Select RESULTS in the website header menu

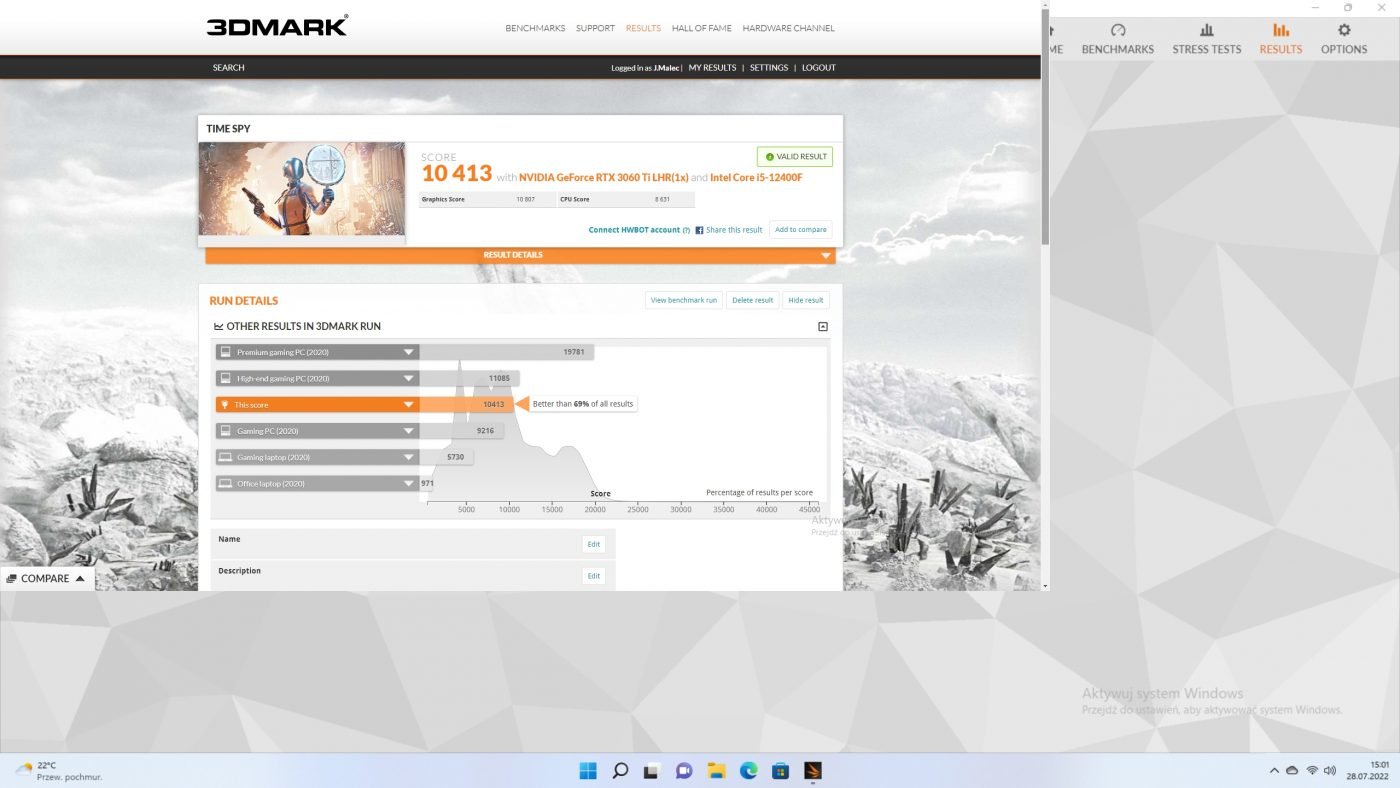[643, 28]
